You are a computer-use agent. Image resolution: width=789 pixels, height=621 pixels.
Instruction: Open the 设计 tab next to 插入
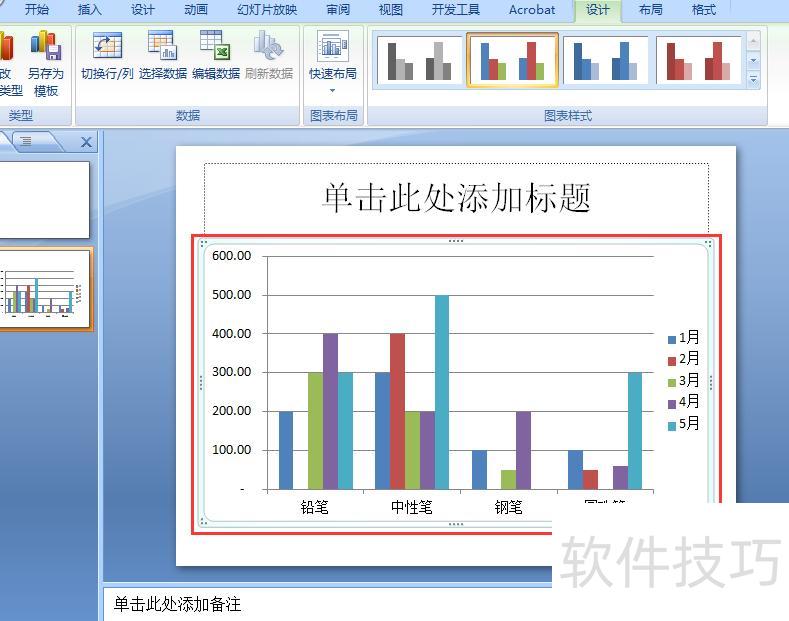pos(142,10)
